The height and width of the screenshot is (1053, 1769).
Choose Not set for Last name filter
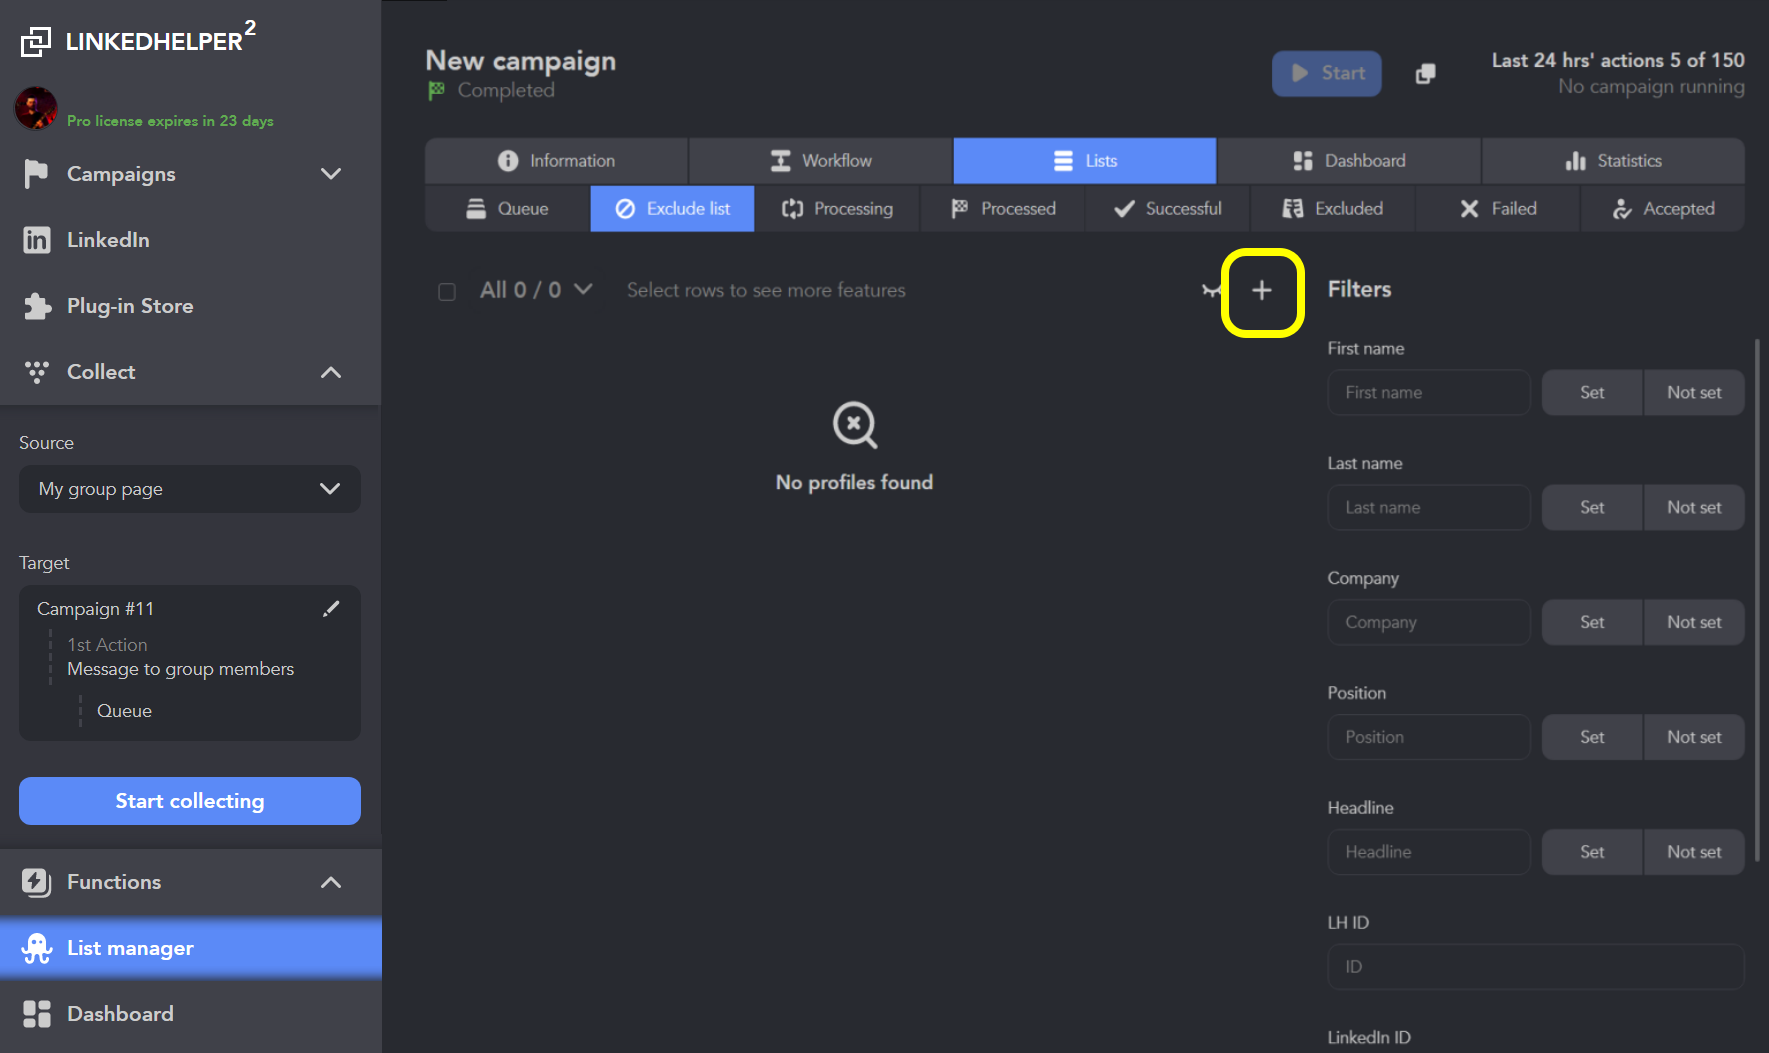(x=1694, y=508)
